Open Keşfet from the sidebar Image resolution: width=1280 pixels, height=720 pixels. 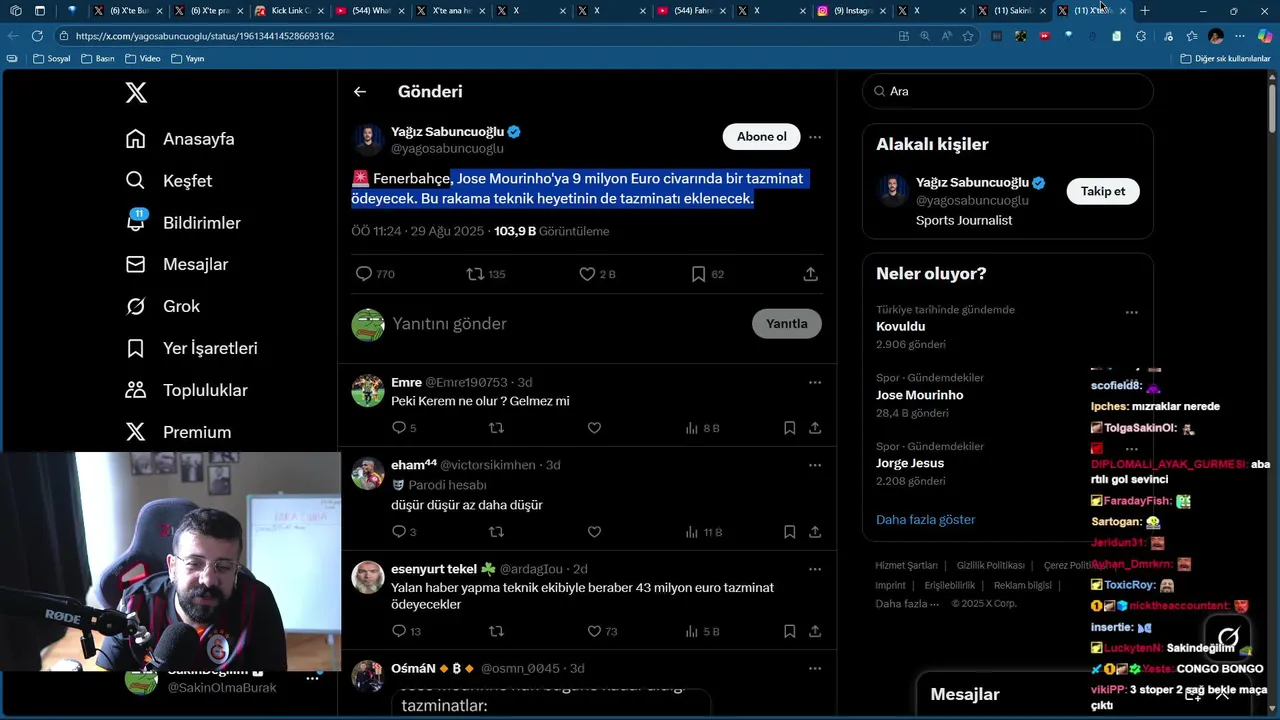click(169, 181)
